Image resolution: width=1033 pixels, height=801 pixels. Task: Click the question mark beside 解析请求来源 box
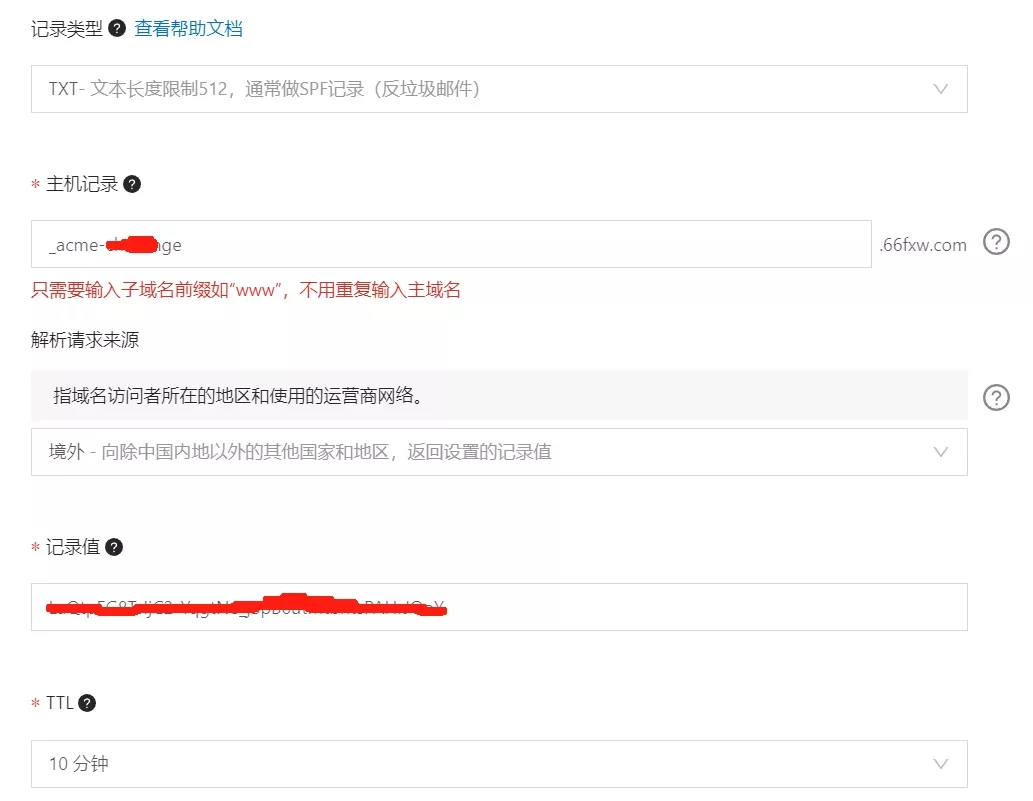click(996, 398)
